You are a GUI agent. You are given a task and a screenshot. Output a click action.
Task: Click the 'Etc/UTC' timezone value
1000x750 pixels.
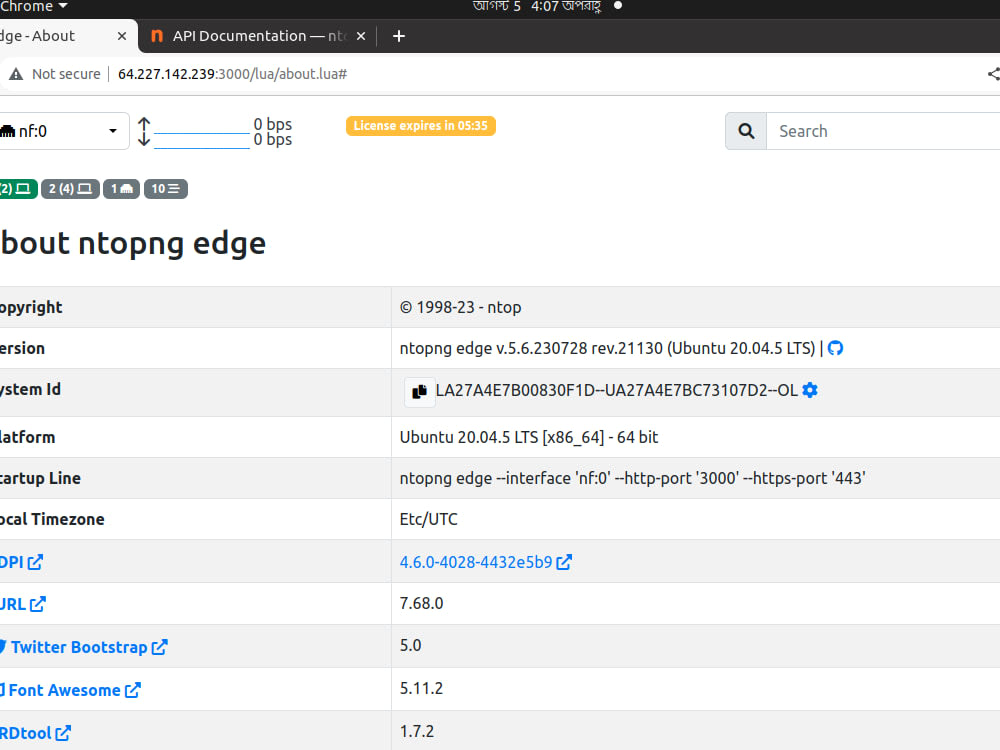pos(429,519)
